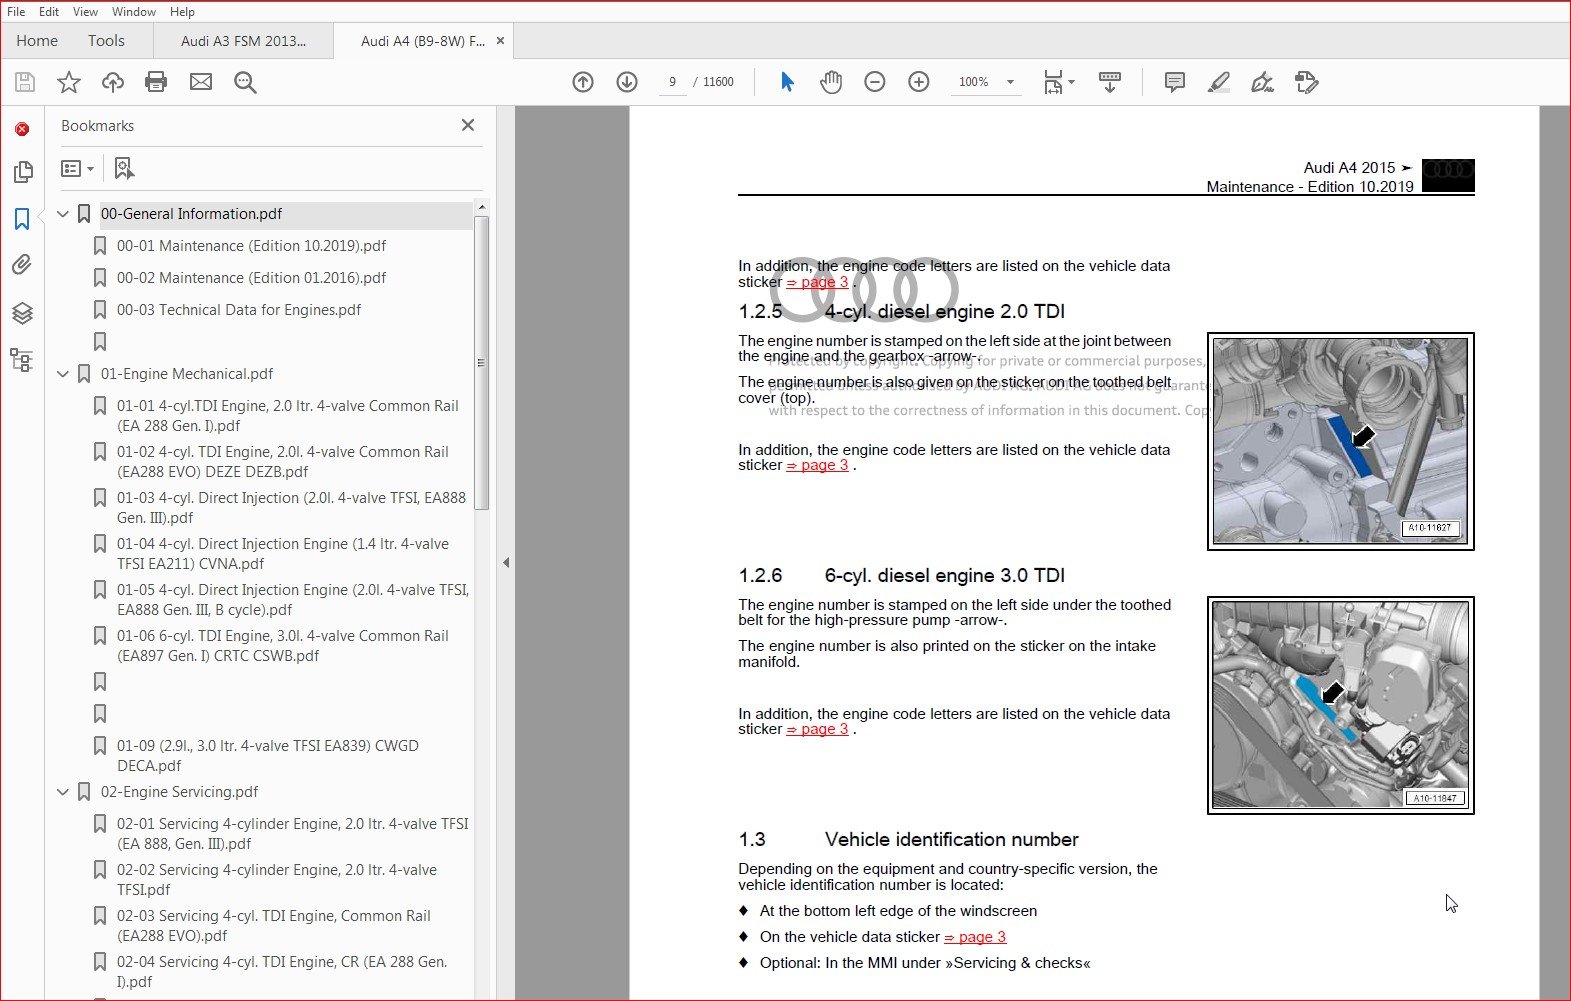This screenshot has height=1001, width=1571.
Task: Open the View menu
Action: (85, 12)
